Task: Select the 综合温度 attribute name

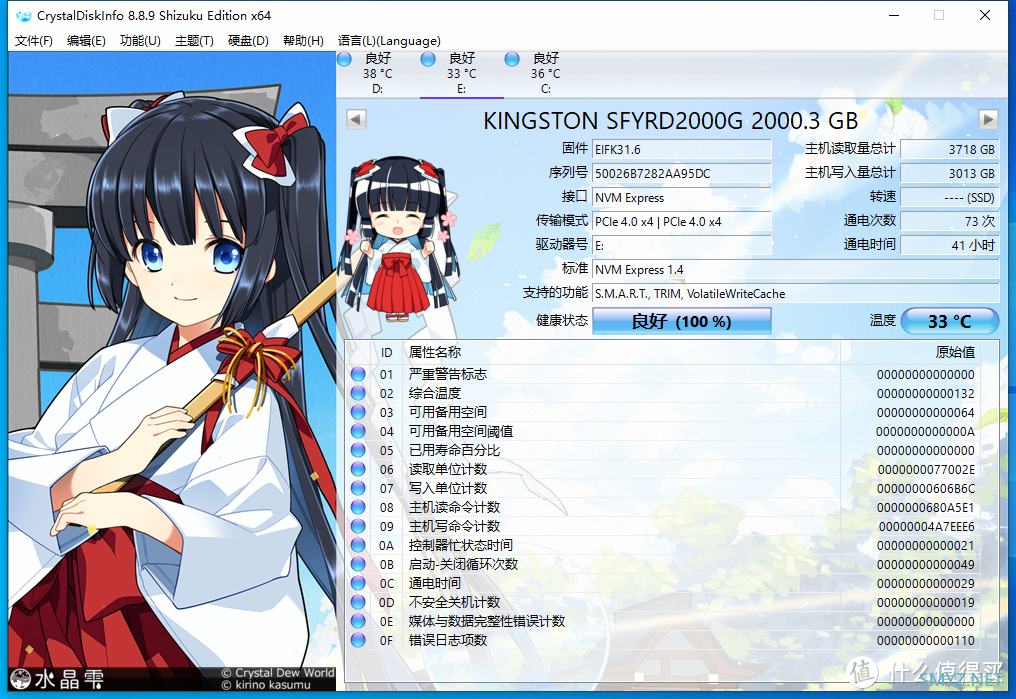Action: click(x=435, y=393)
